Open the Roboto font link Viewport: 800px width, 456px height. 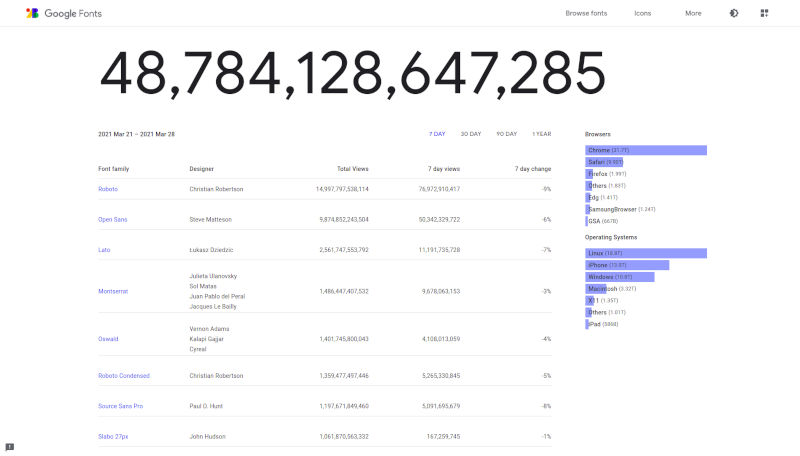(108, 189)
